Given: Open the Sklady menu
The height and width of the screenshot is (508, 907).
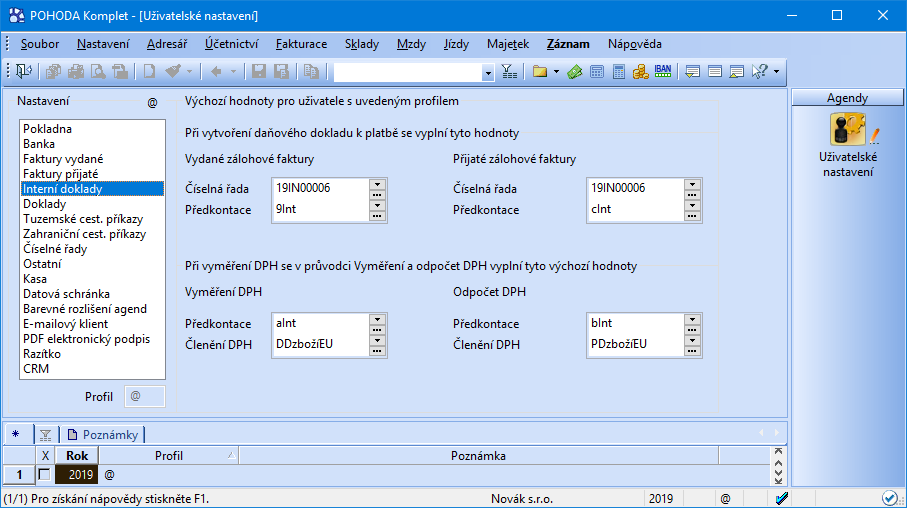Looking at the screenshot, I should (362, 44).
